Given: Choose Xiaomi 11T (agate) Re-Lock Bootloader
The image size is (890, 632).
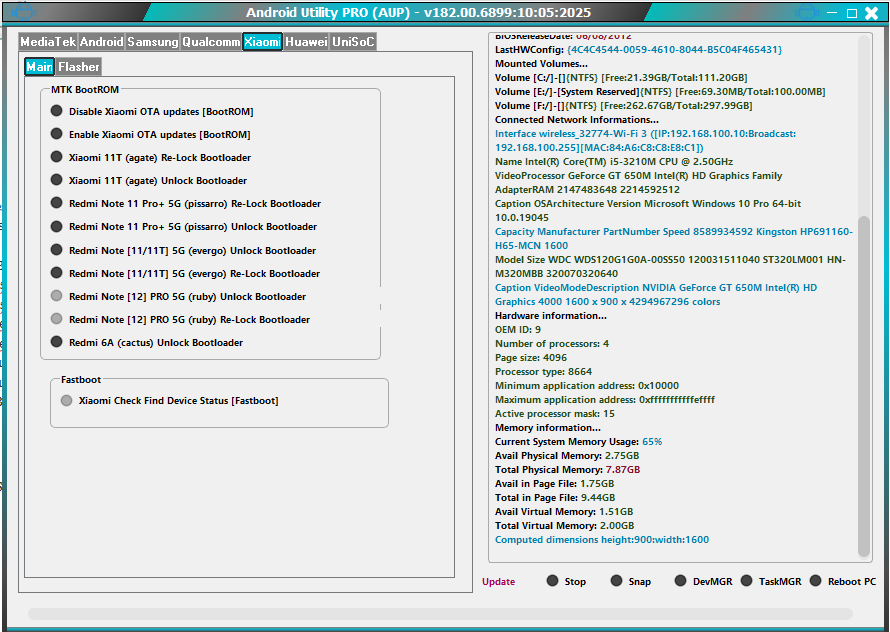Looking at the screenshot, I should [150, 157].
